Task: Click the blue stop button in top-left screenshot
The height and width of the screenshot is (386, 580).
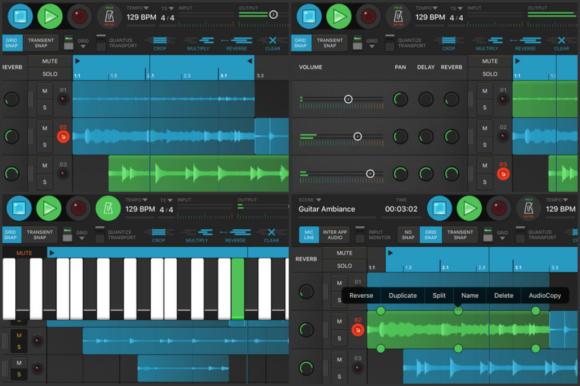Action: [20, 16]
